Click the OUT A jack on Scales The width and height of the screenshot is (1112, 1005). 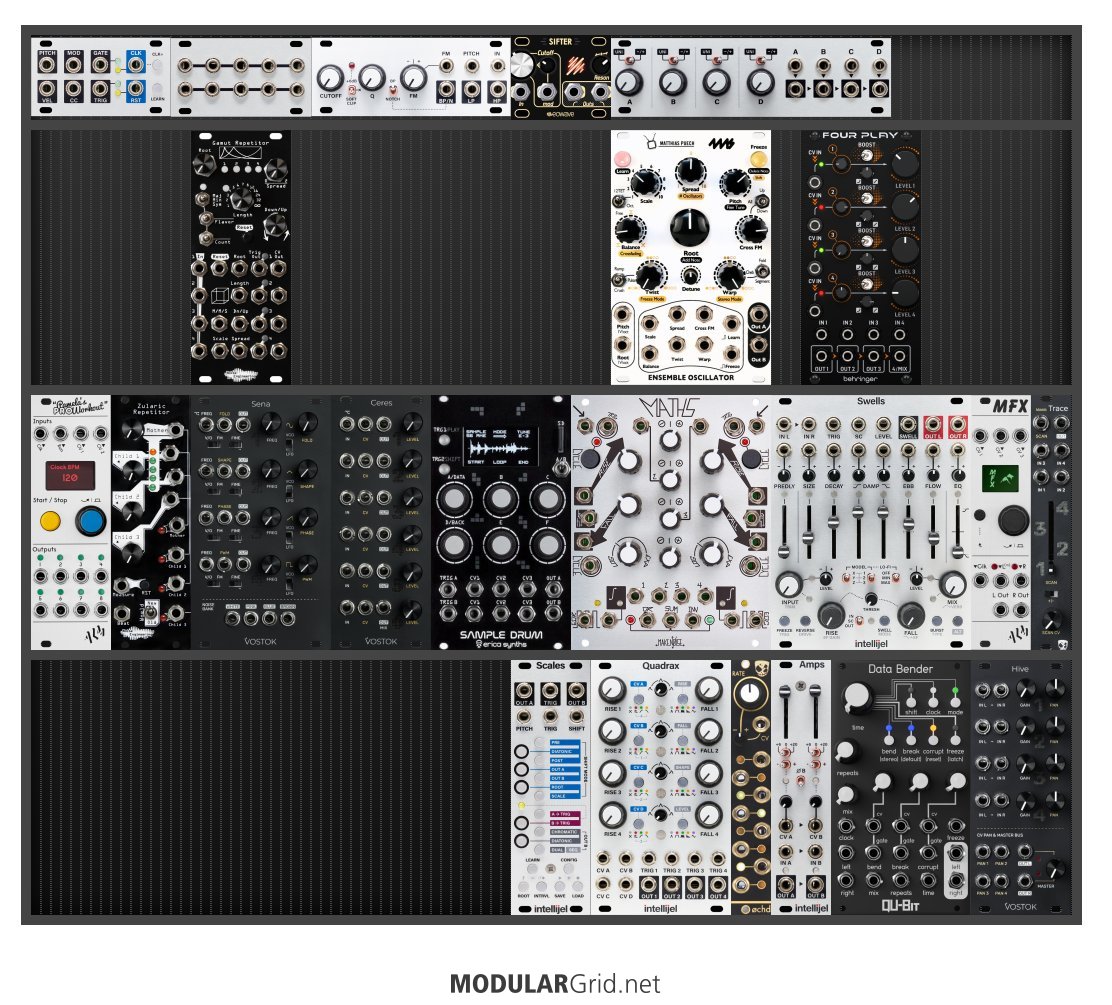(524, 691)
